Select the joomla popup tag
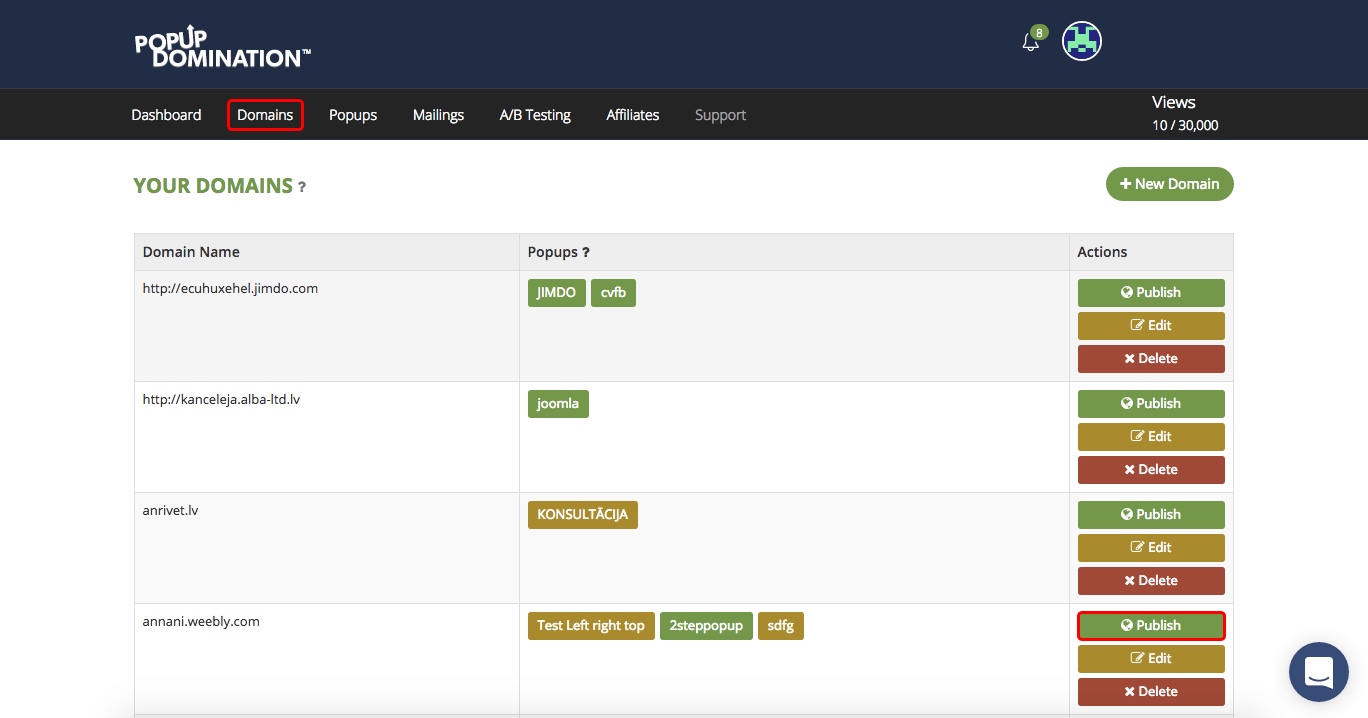The width and height of the screenshot is (1368, 718). tap(558, 404)
